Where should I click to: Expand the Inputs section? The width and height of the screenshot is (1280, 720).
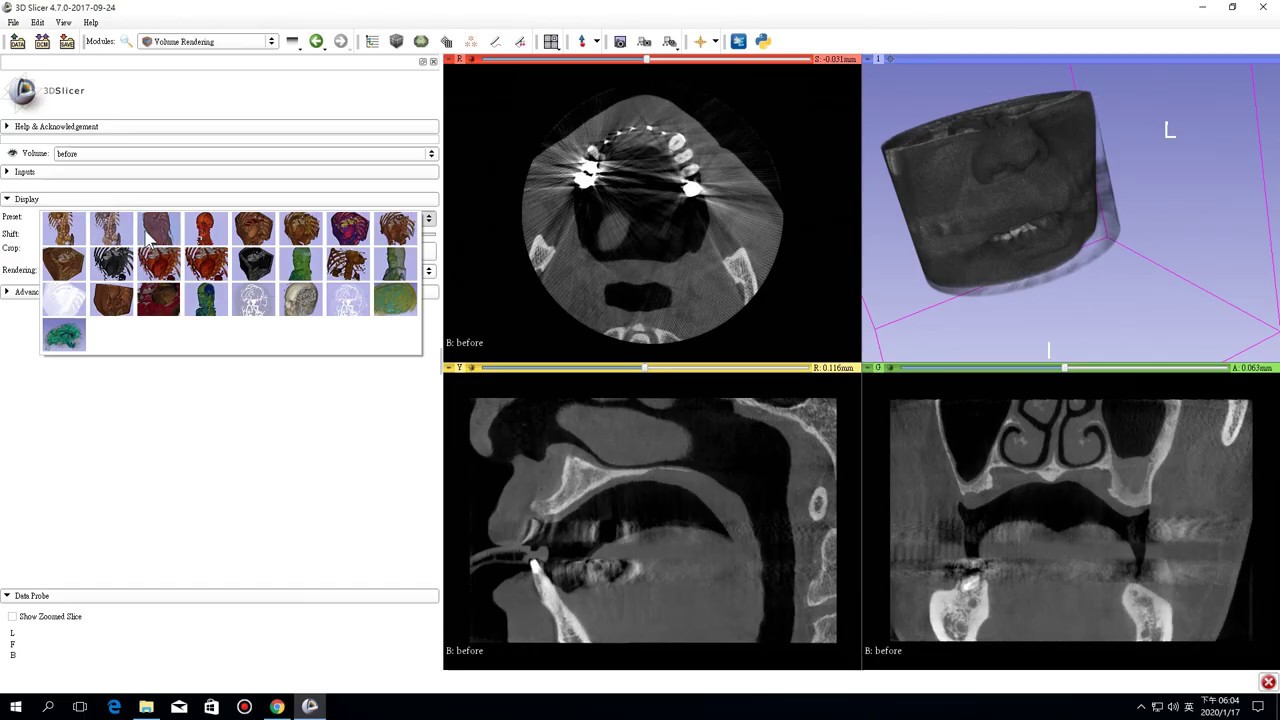(220, 172)
